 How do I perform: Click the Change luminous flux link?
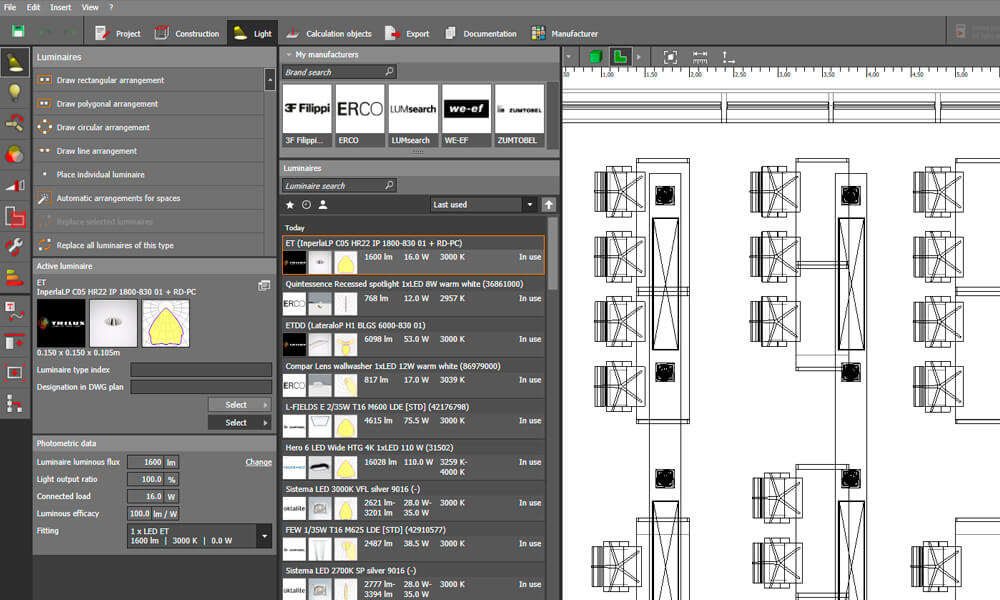[x=258, y=462]
